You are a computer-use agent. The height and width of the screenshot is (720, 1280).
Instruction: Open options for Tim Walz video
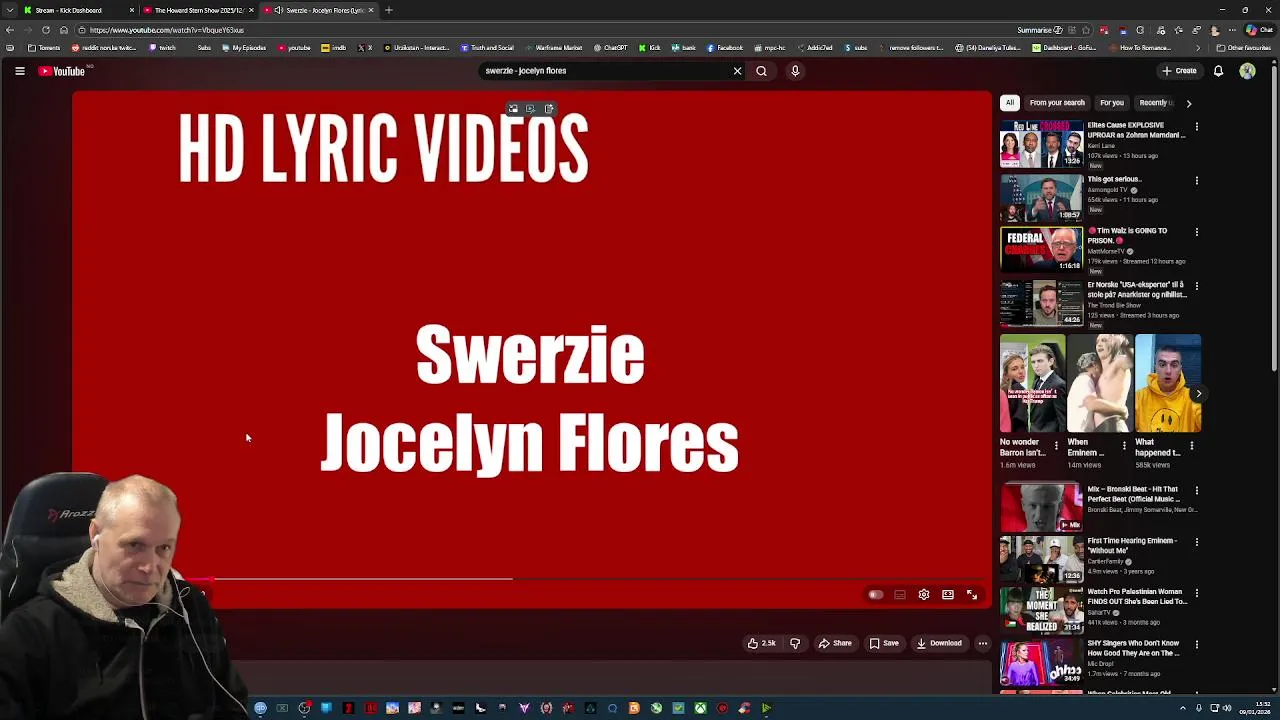pos(1196,232)
